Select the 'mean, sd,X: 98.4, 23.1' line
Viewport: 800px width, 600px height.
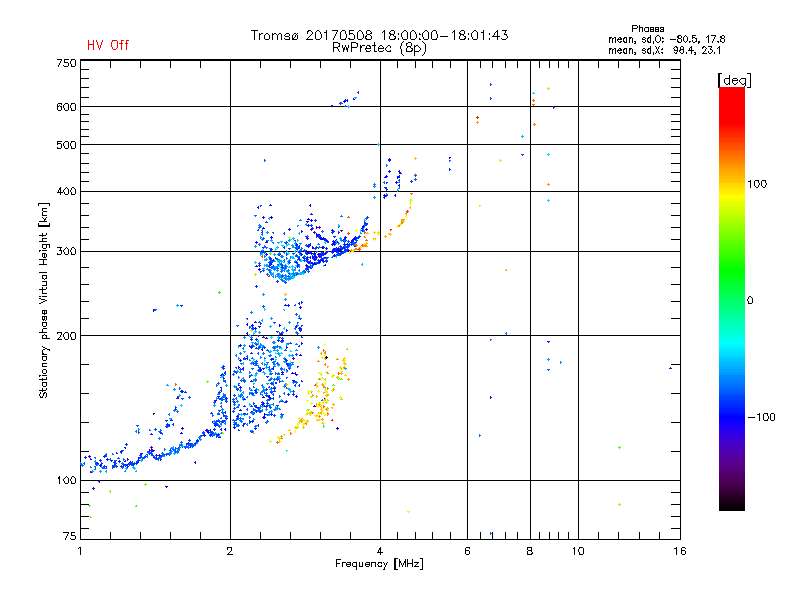pyautogui.click(x=664, y=50)
